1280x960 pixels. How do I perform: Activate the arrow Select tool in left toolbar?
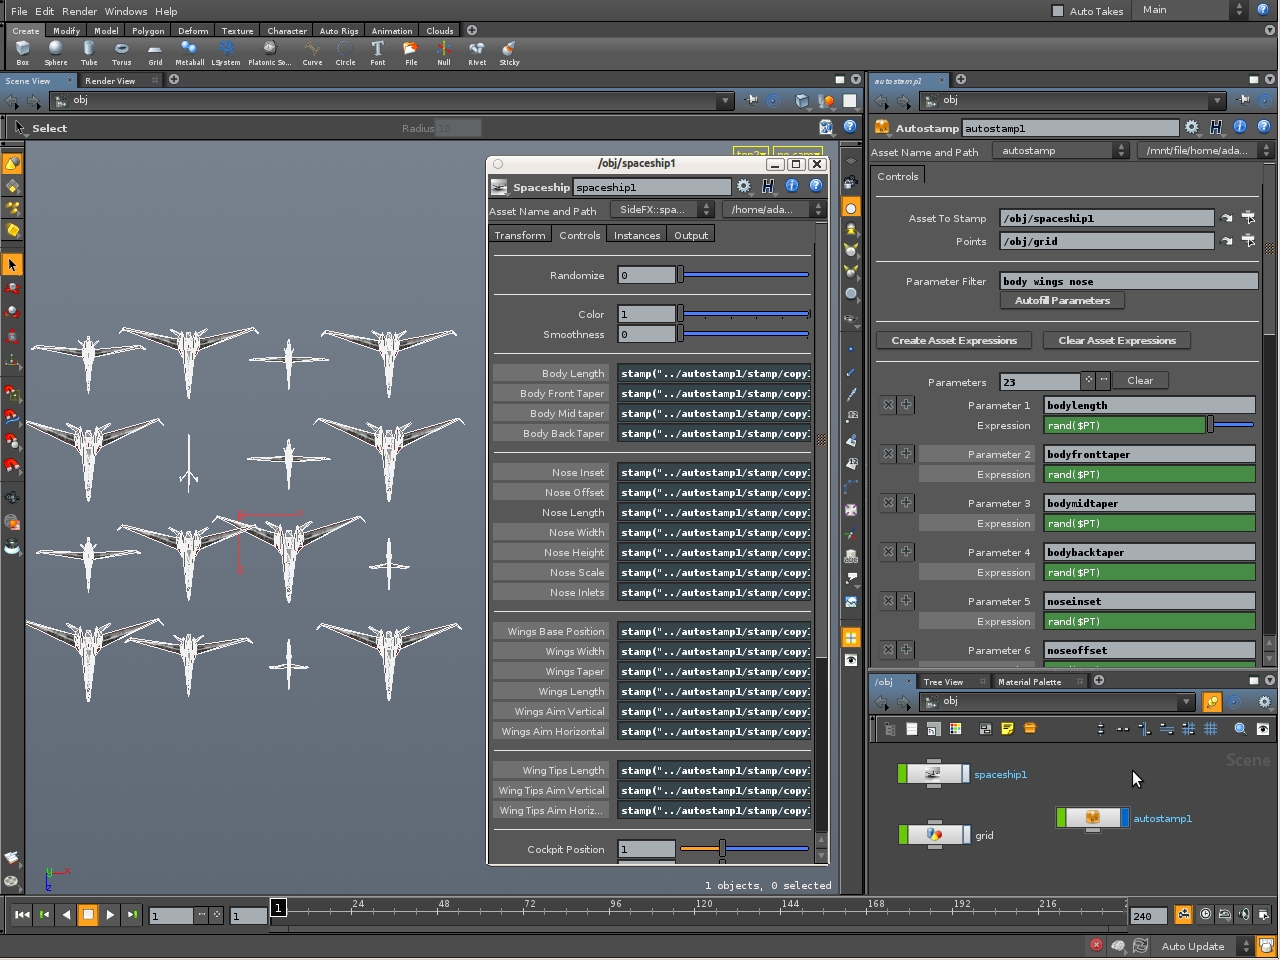click(x=12, y=265)
